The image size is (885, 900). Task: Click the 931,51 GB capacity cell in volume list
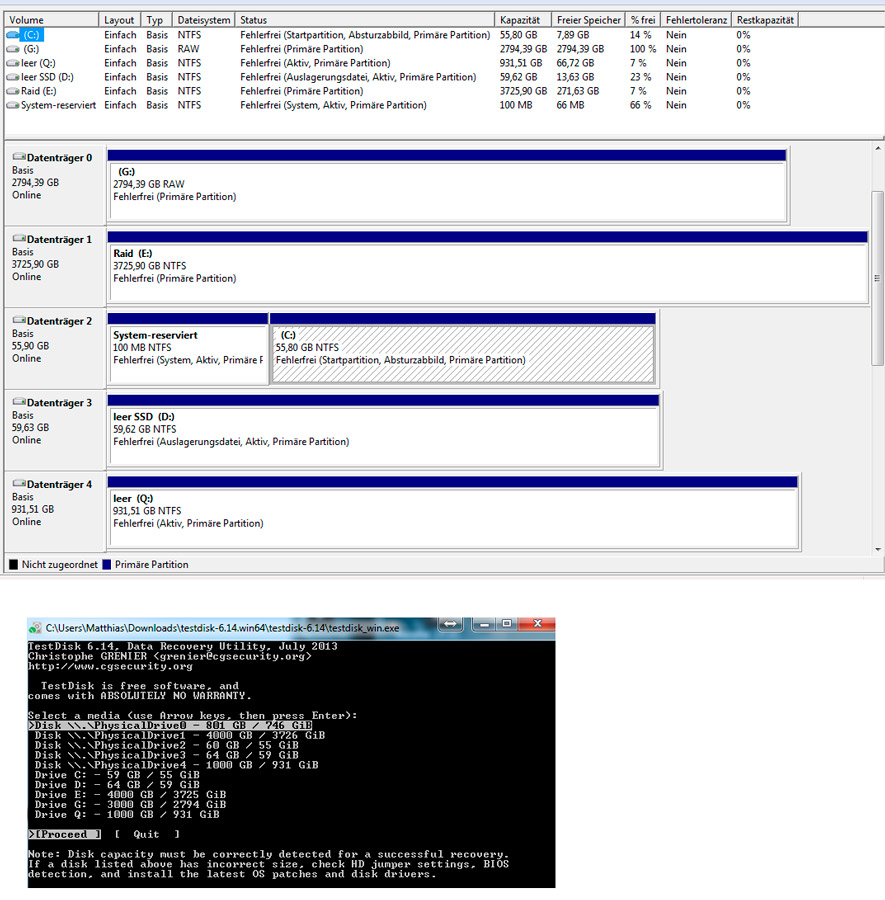[521, 63]
